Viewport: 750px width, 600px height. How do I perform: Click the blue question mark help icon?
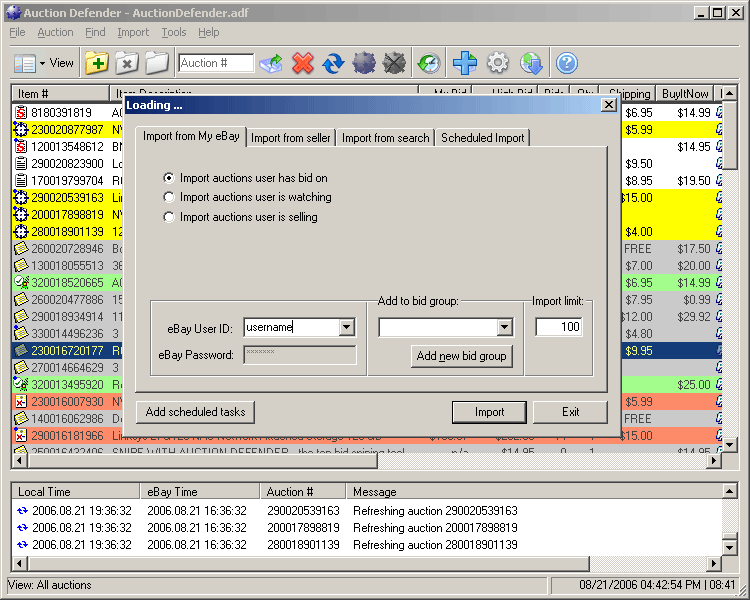coord(567,63)
